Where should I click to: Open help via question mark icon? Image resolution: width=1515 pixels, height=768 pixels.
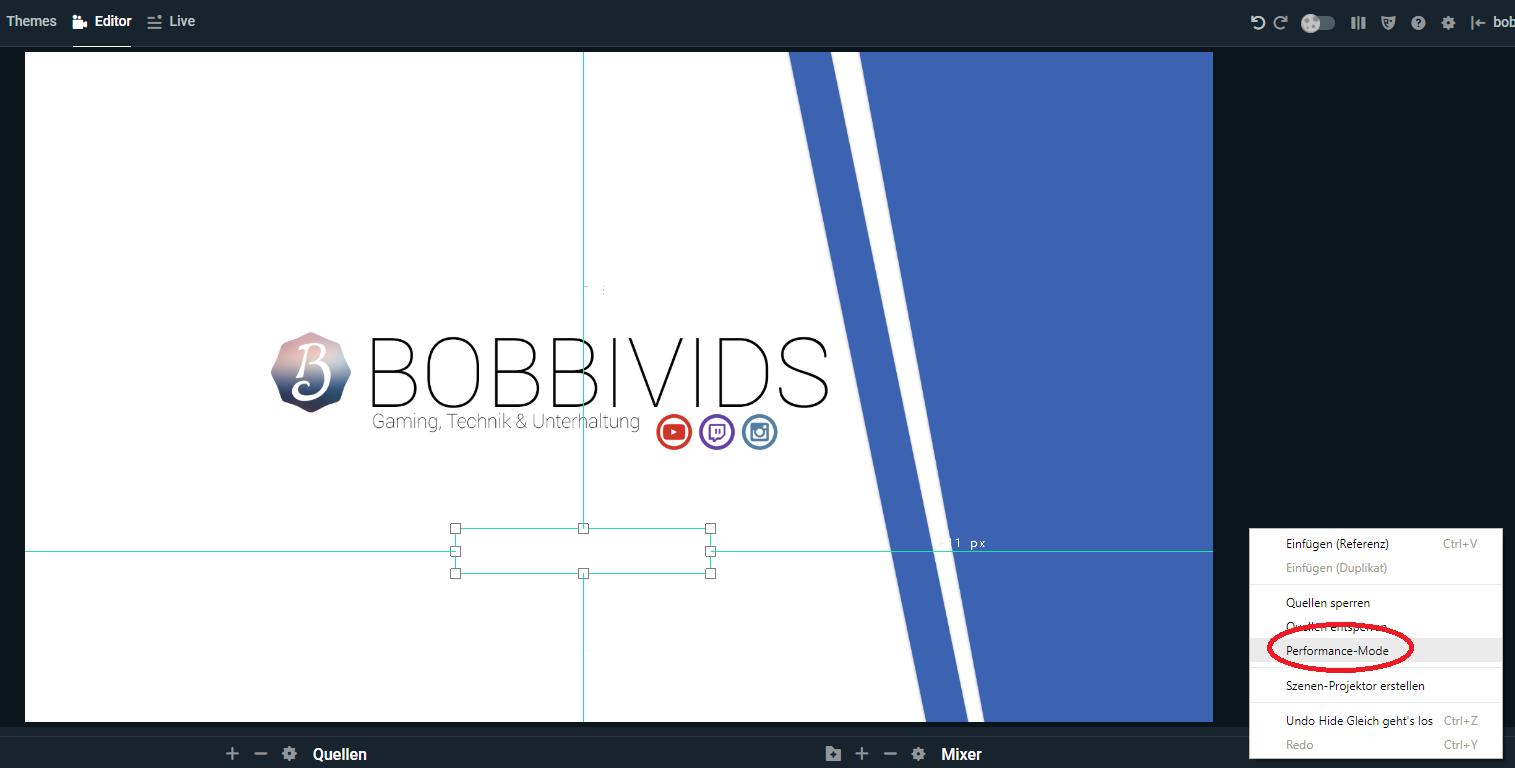[1418, 22]
